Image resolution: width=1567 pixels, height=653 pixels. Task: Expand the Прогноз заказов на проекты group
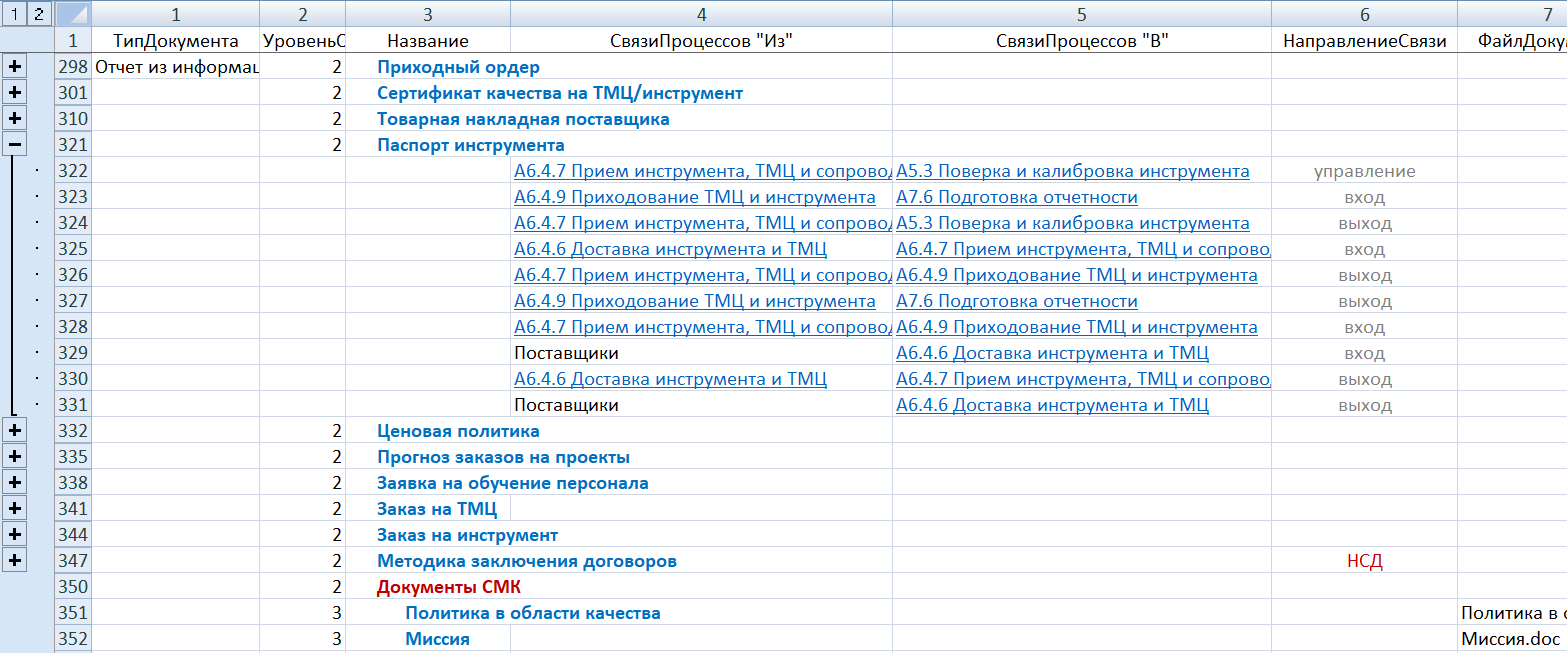(x=15, y=457)
